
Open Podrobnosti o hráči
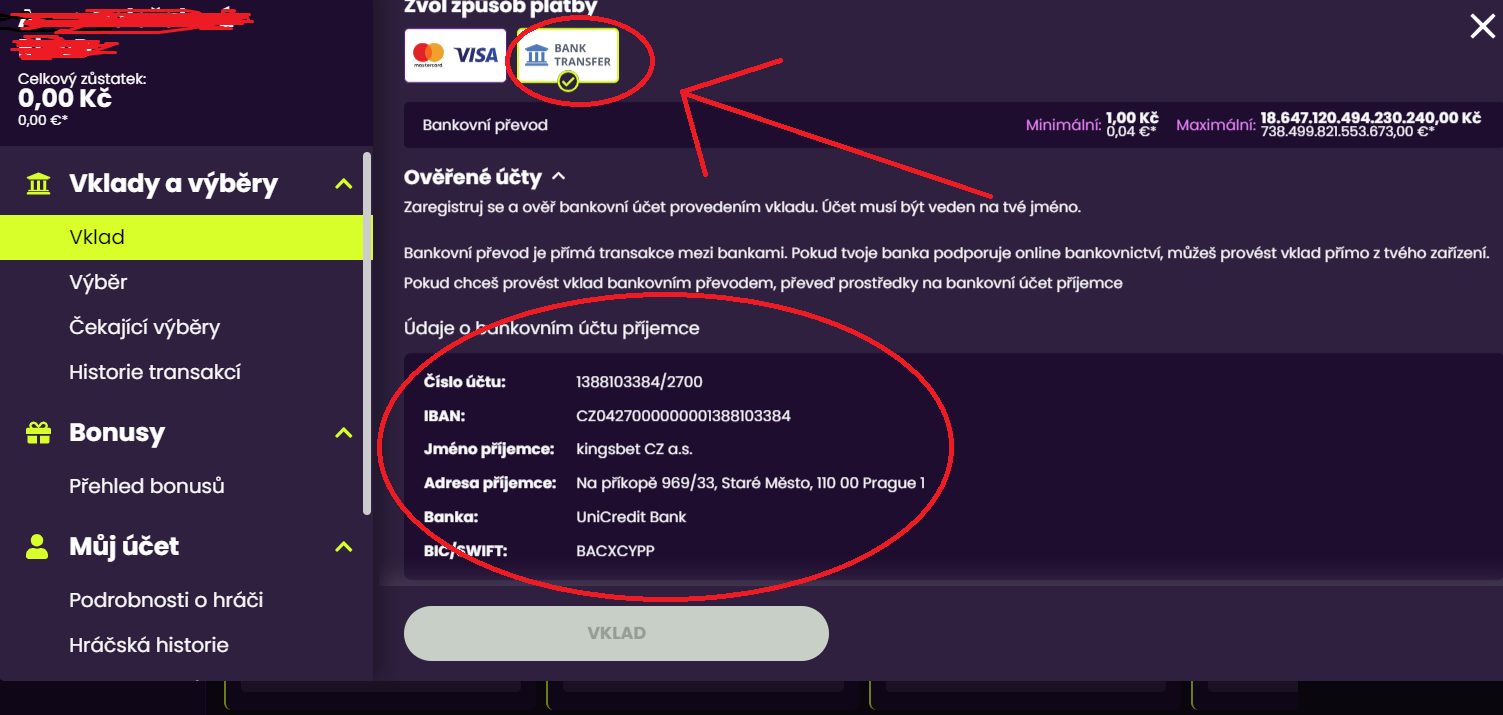click(x=166, y=601)
